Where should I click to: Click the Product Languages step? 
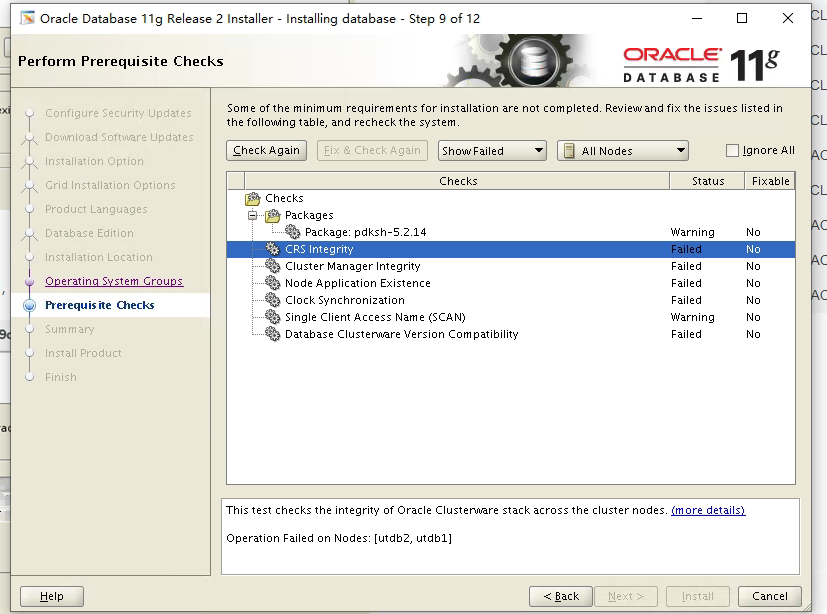[96, 209]
